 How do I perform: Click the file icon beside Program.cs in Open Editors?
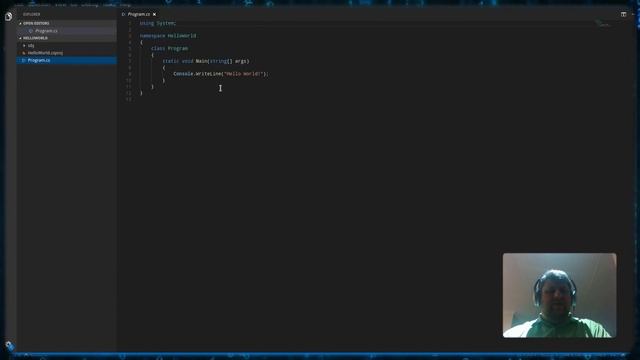pyautogui.click(x=31, y=31)
